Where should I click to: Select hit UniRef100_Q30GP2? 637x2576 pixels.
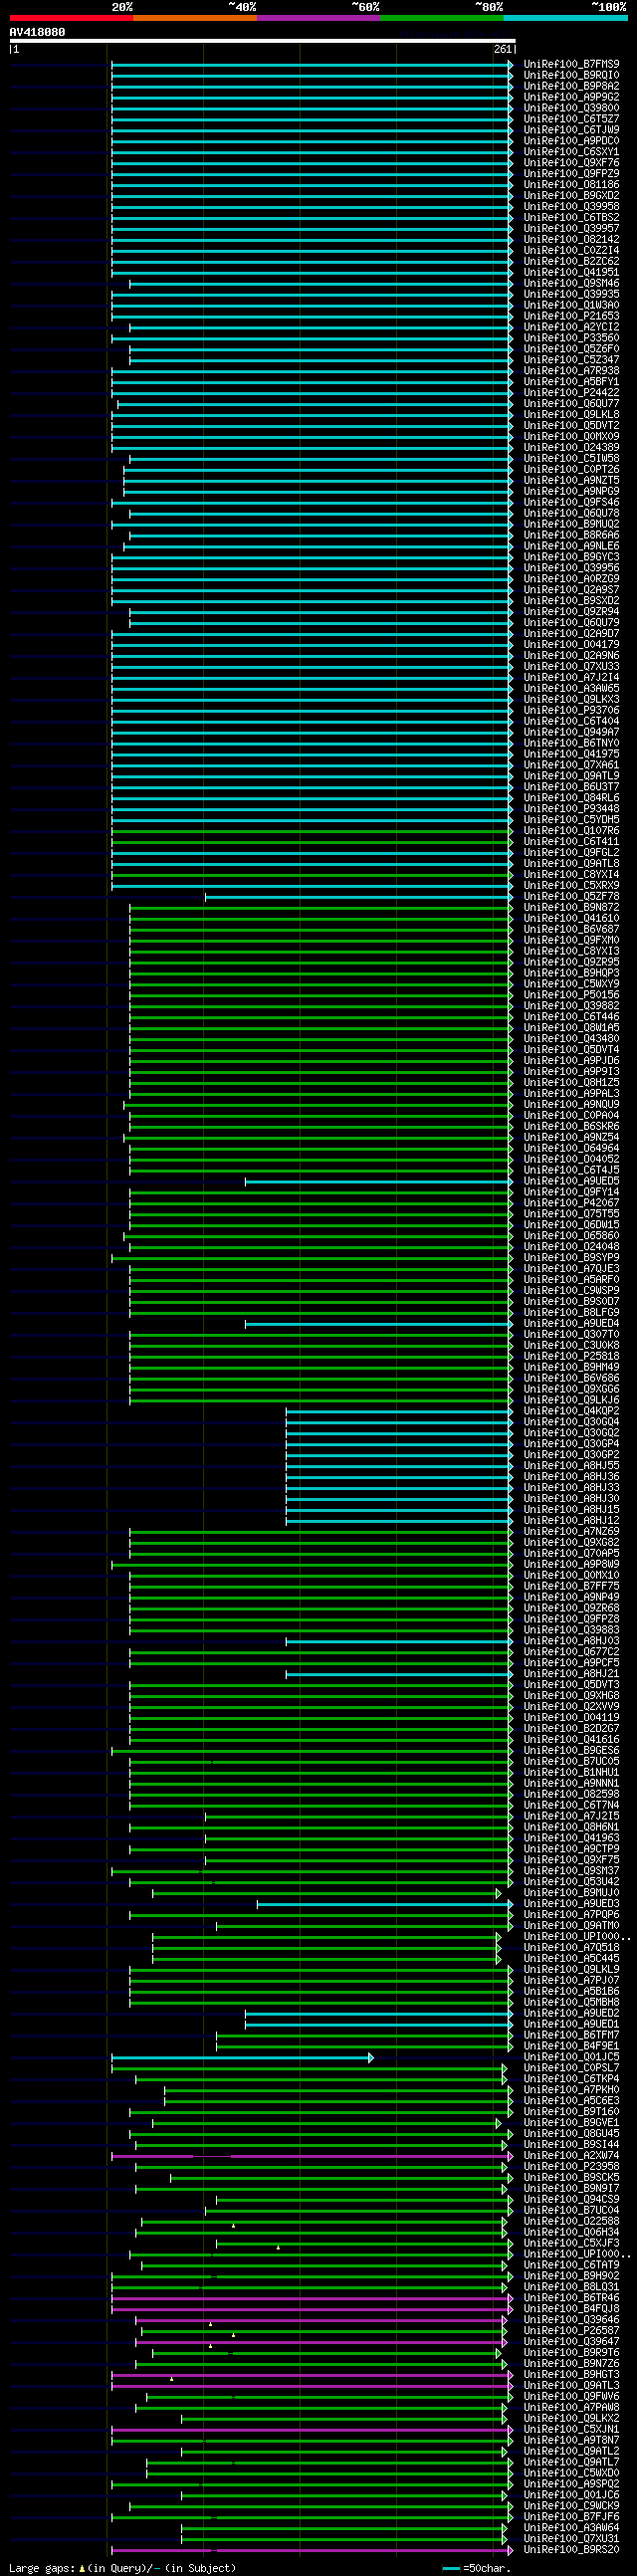coord(571,1455)
